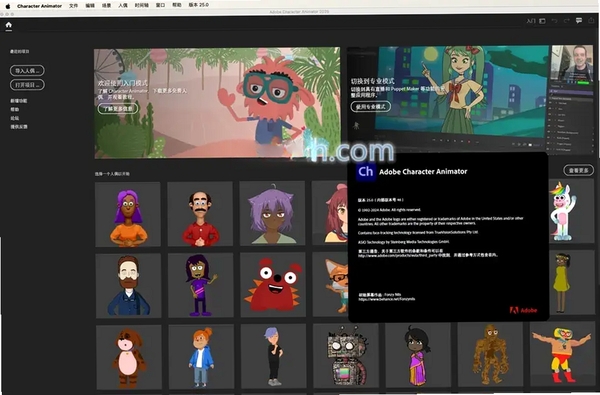Open the 时间轴 menu
600x395 pixels.
tap(142, 6)
